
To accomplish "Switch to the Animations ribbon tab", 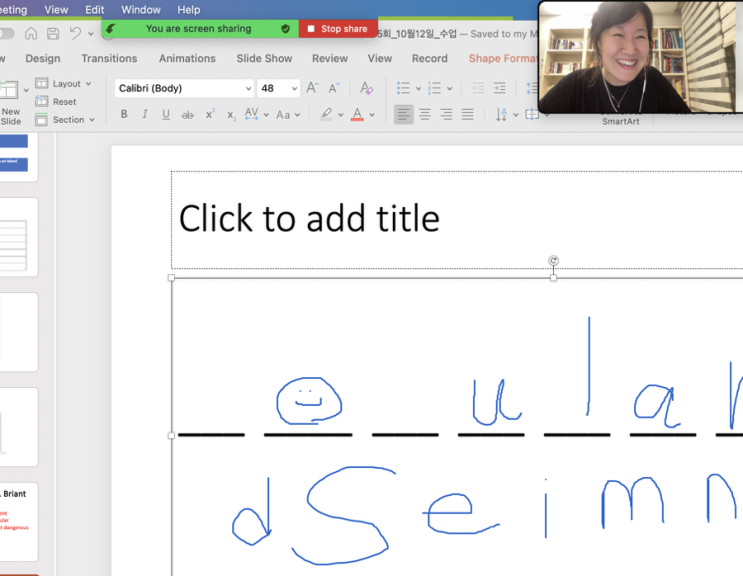I will 187,58.
